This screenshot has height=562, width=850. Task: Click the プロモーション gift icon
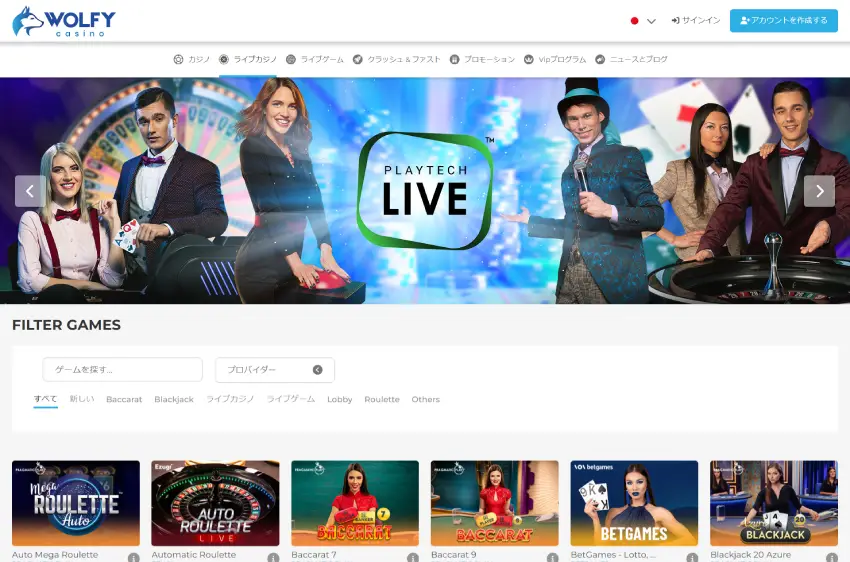pos(455,59)
